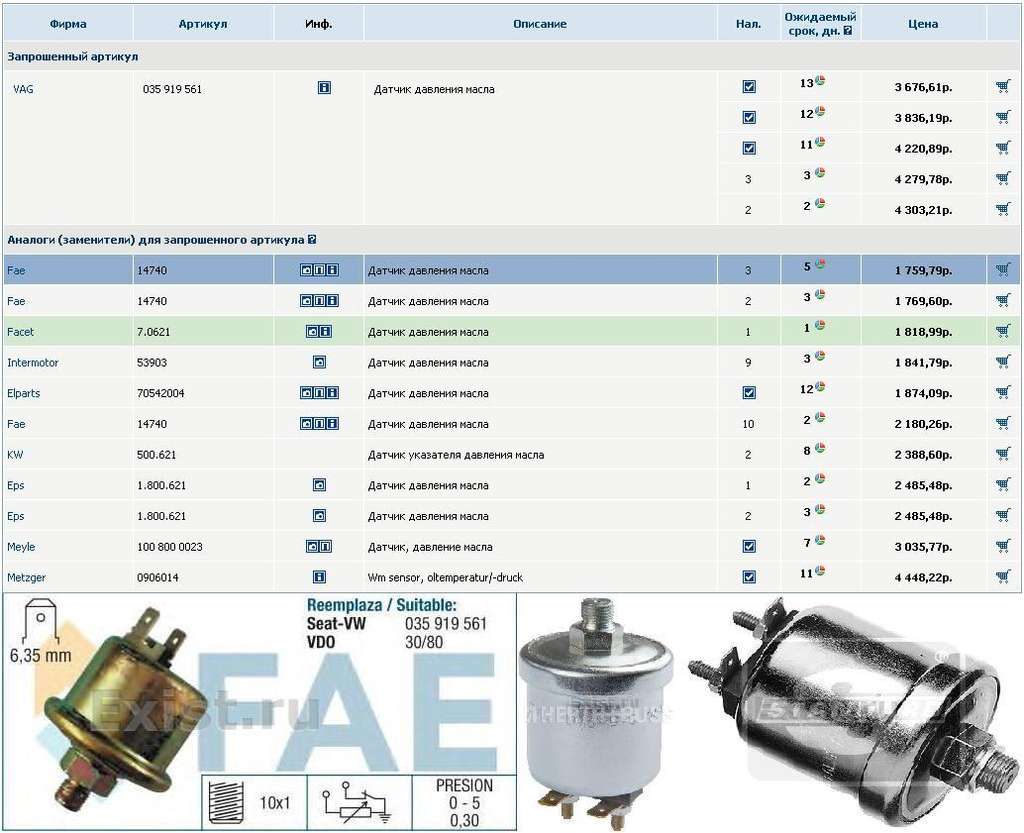Screen dimensions: 1024x833
Task: Add Fae 1 759,79р. item to cart
Action: (x=1003, y=269)
